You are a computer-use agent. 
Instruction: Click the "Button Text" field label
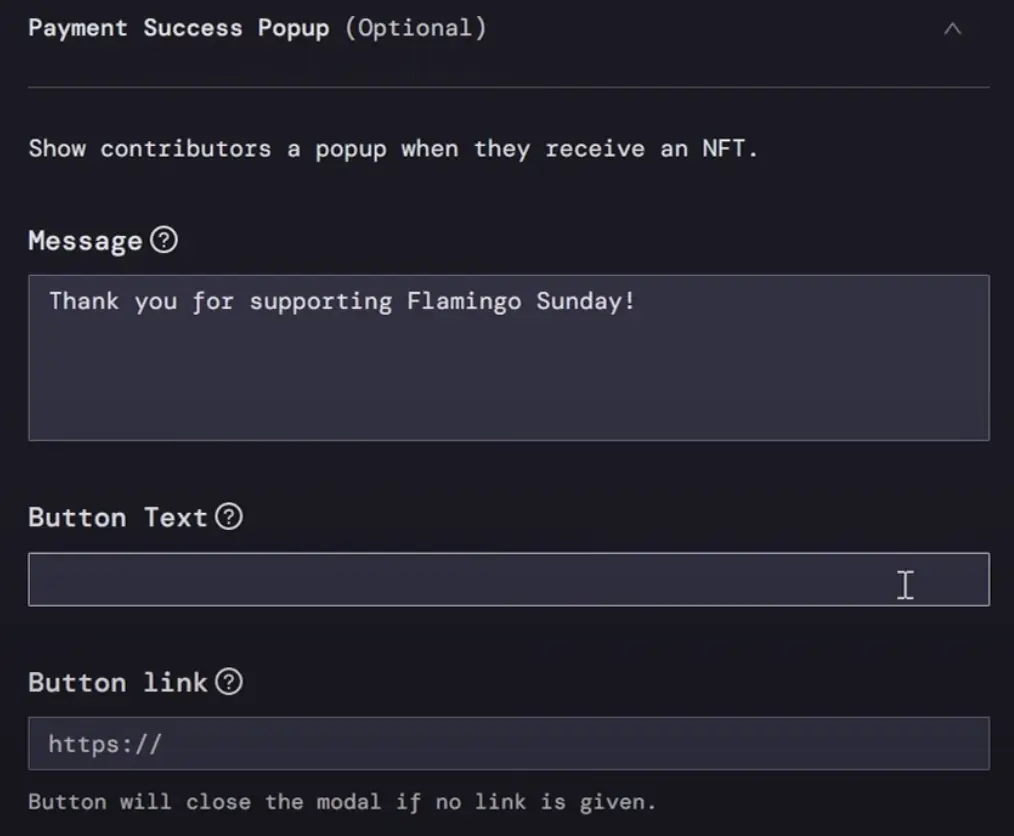click(118, 518)
